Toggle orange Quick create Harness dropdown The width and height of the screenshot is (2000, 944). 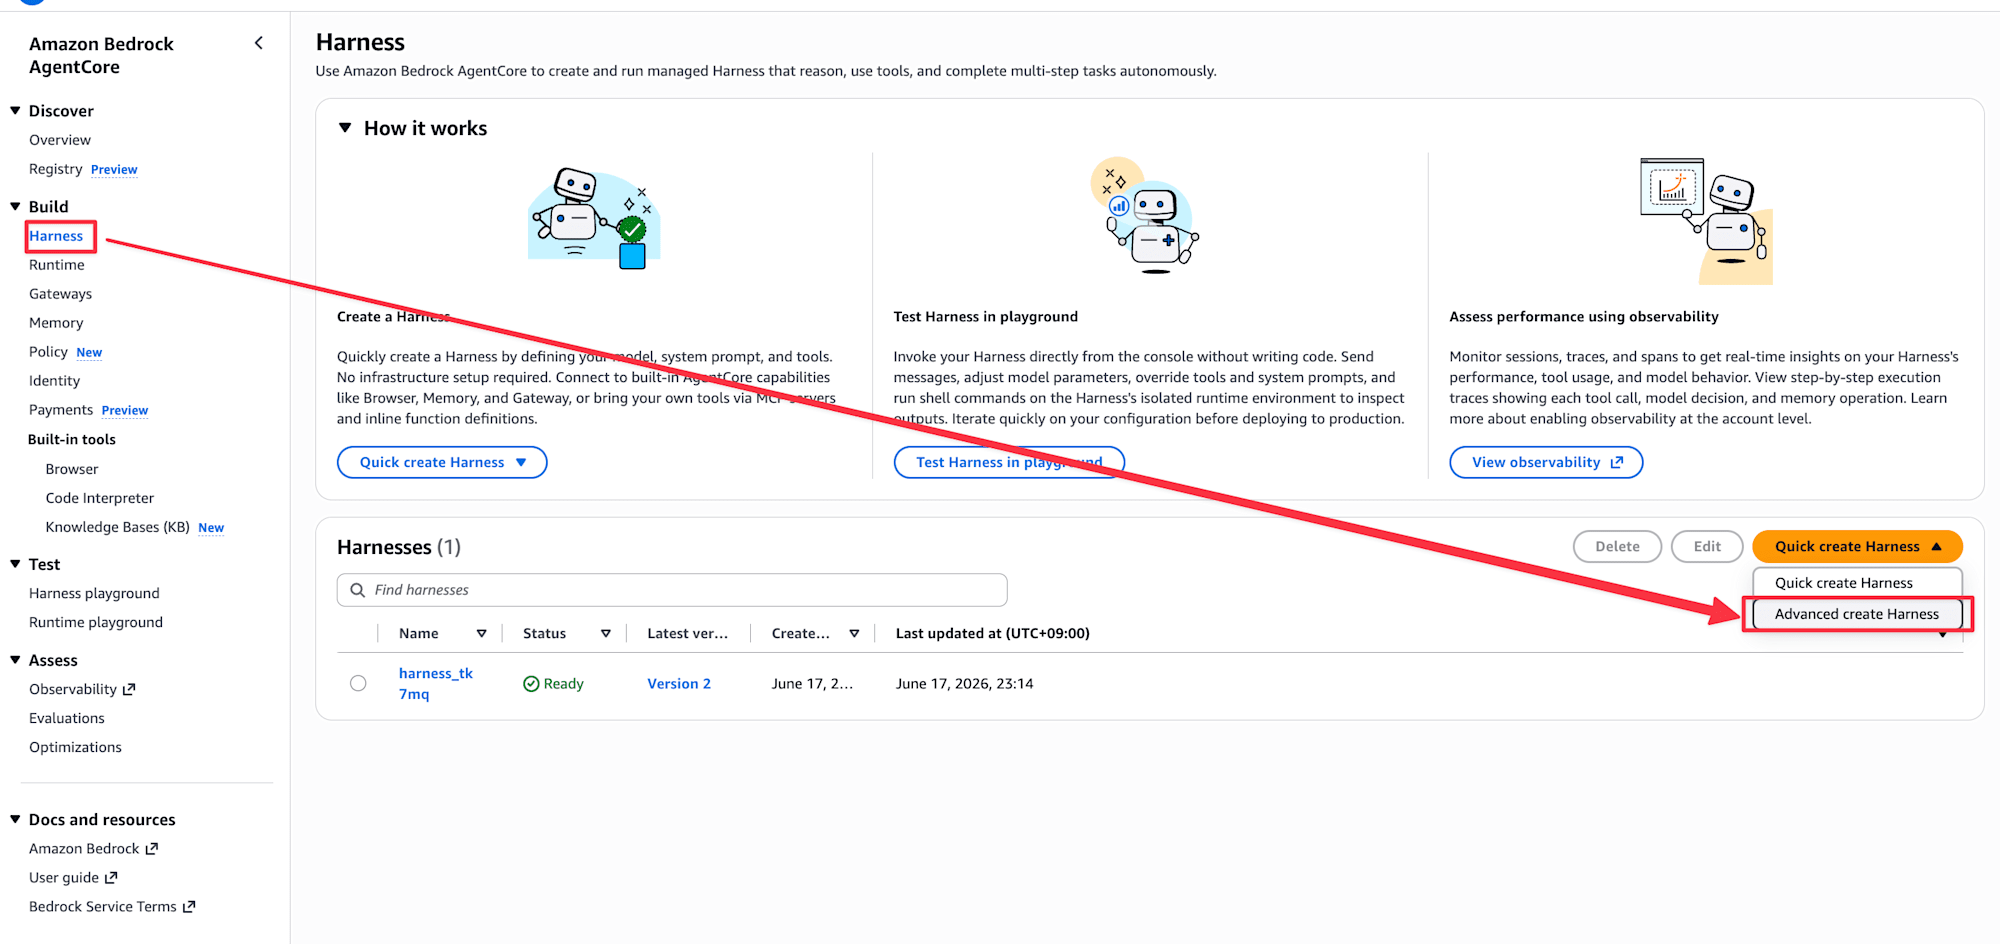pyautogui.click(x=1857, y=546)
